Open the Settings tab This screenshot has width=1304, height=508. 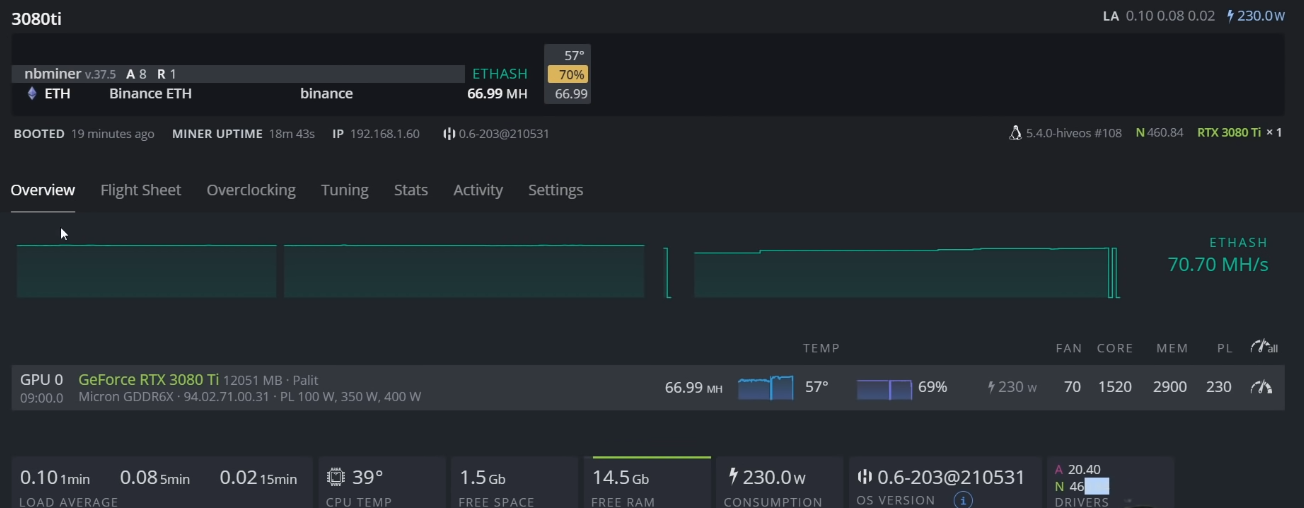tap(555, 190)
